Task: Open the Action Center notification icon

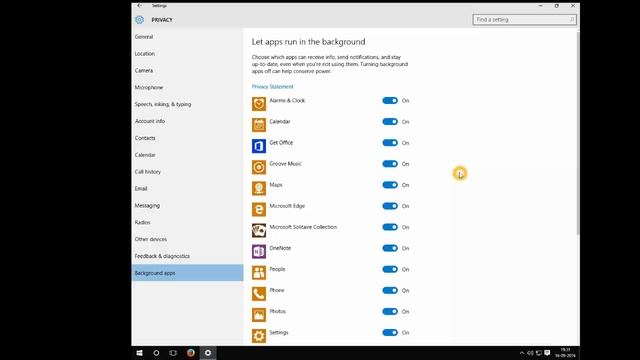Action: click(x=547, y=353)
